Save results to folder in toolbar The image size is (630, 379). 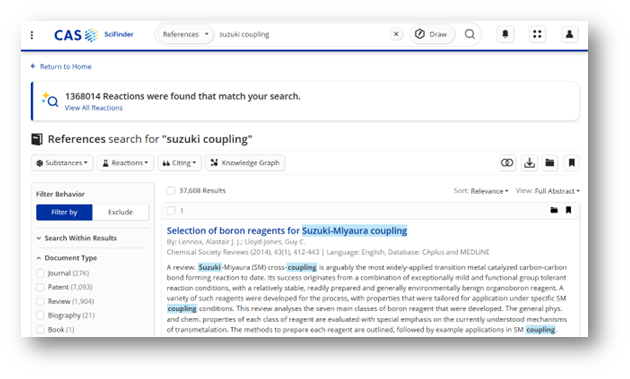tap(550, 163)
